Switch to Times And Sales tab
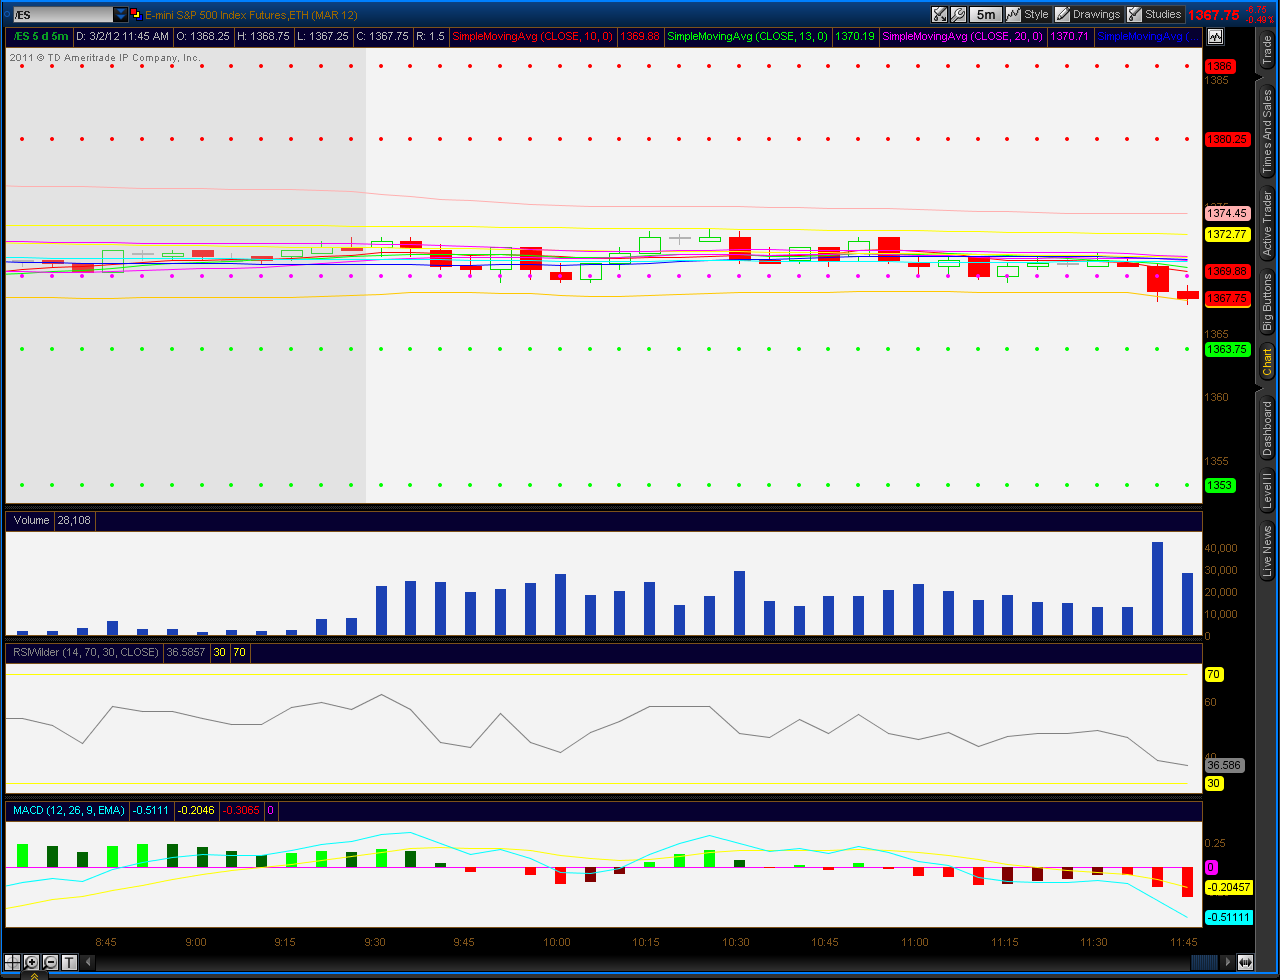The height and width of the screenshot is (980, 1280). (x=1267, y=129)
